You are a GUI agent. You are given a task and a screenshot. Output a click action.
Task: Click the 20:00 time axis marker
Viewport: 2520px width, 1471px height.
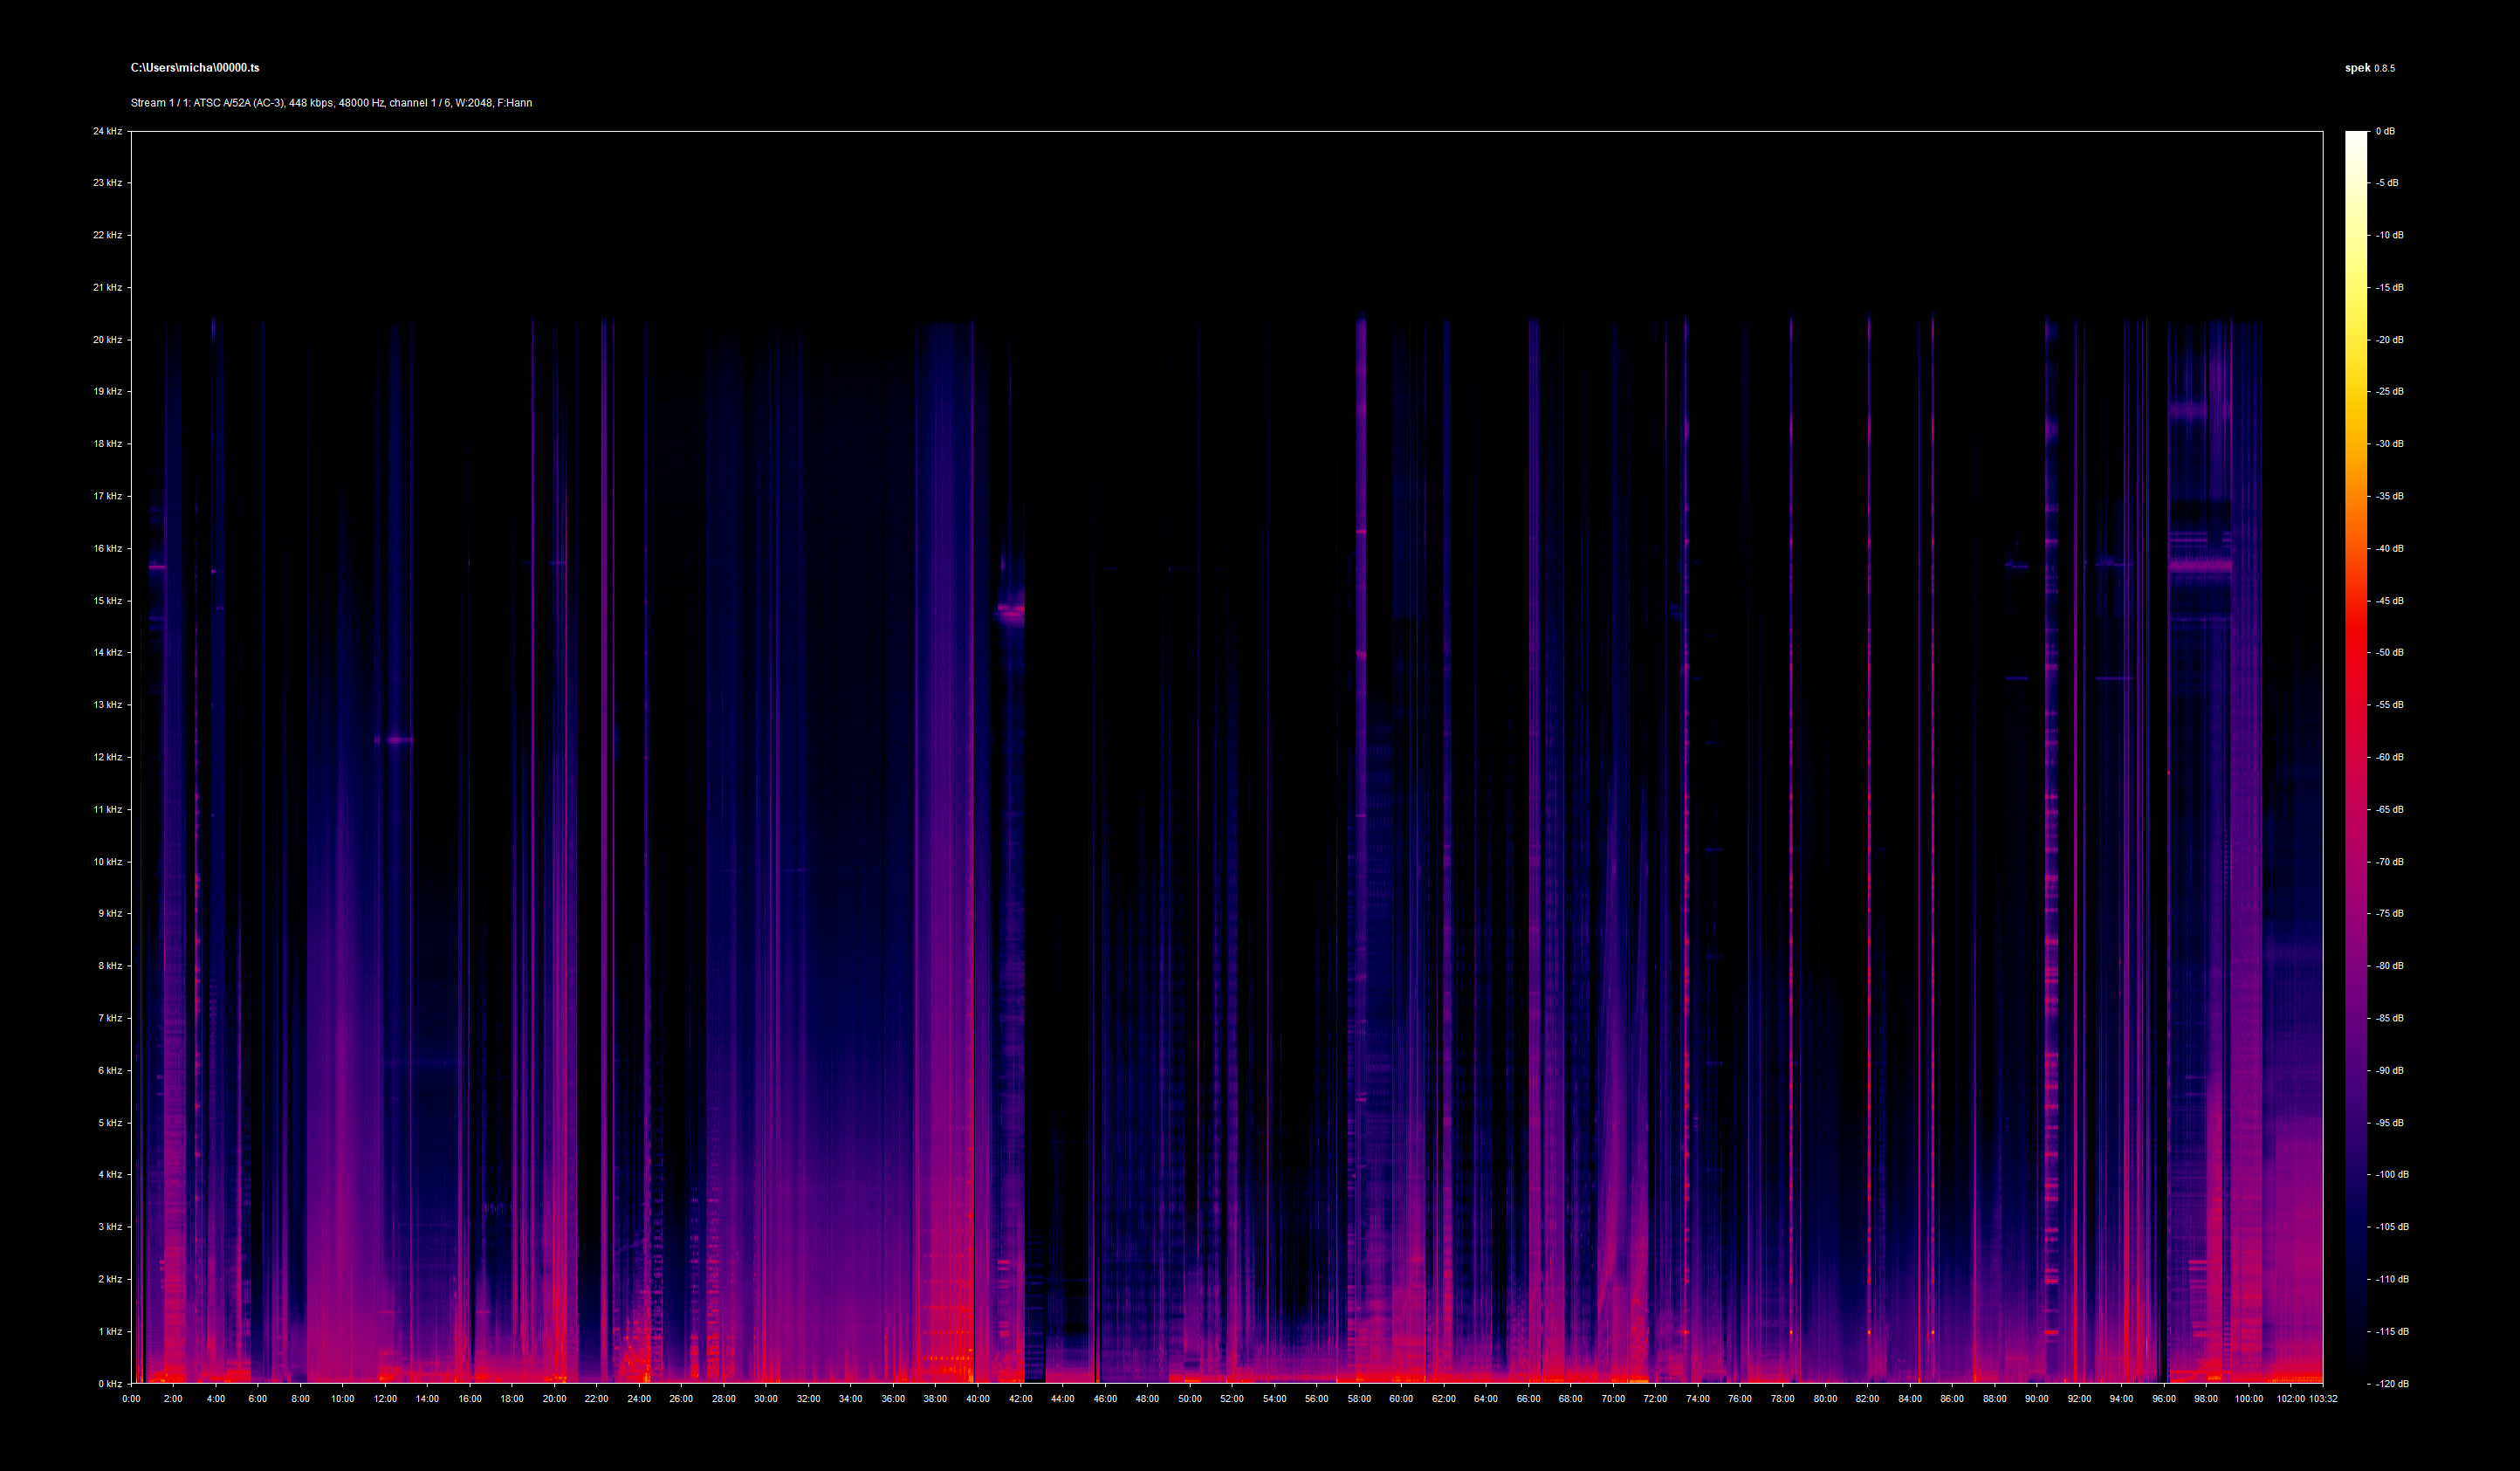click(x=554, y=1399)
